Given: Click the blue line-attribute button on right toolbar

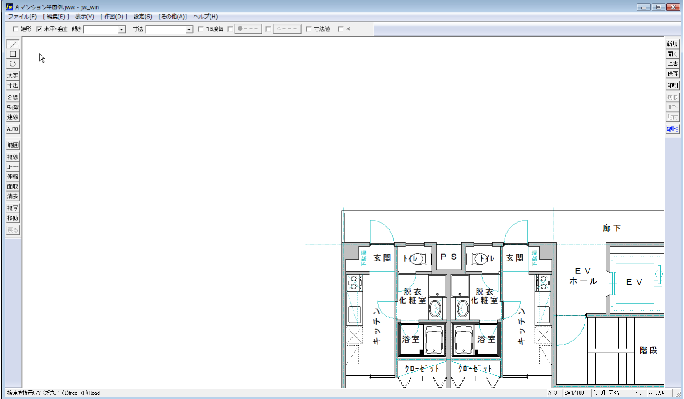Looking at the screenshot, I should [672, 129].
